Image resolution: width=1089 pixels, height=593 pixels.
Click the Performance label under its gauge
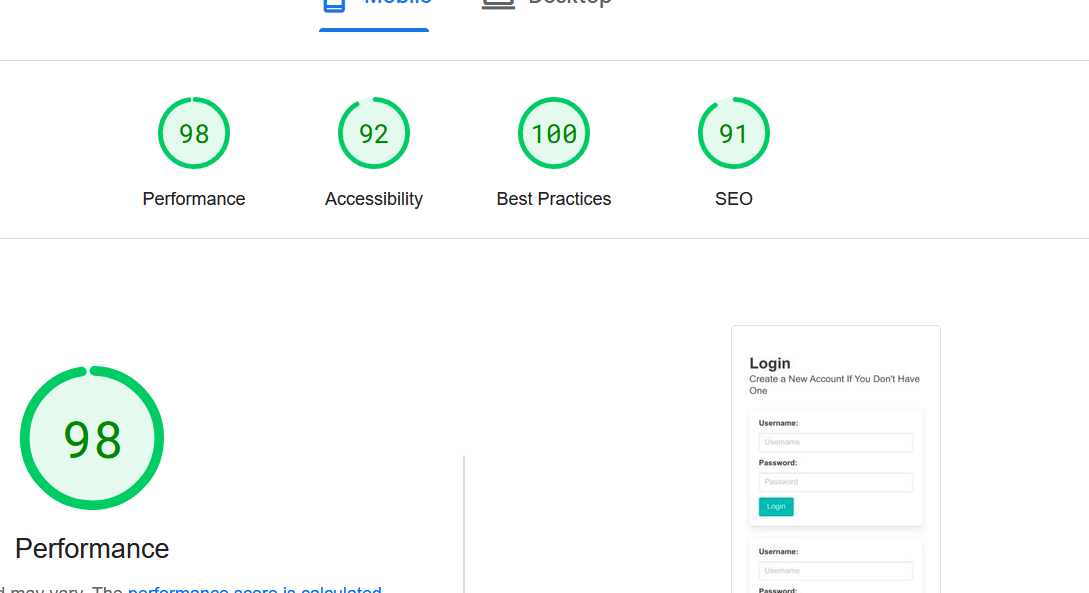click(x=194, y=198)
